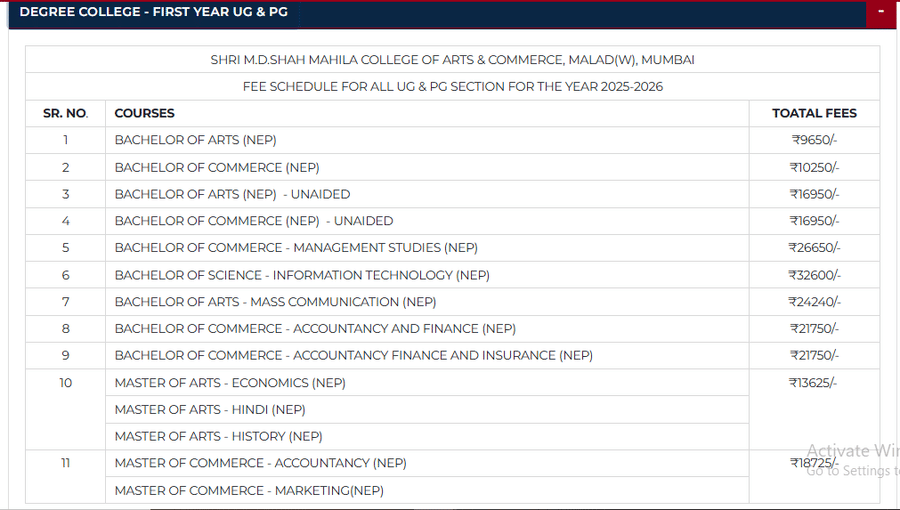Click Master of Arts Economics (NEP)

coord(229,383)
